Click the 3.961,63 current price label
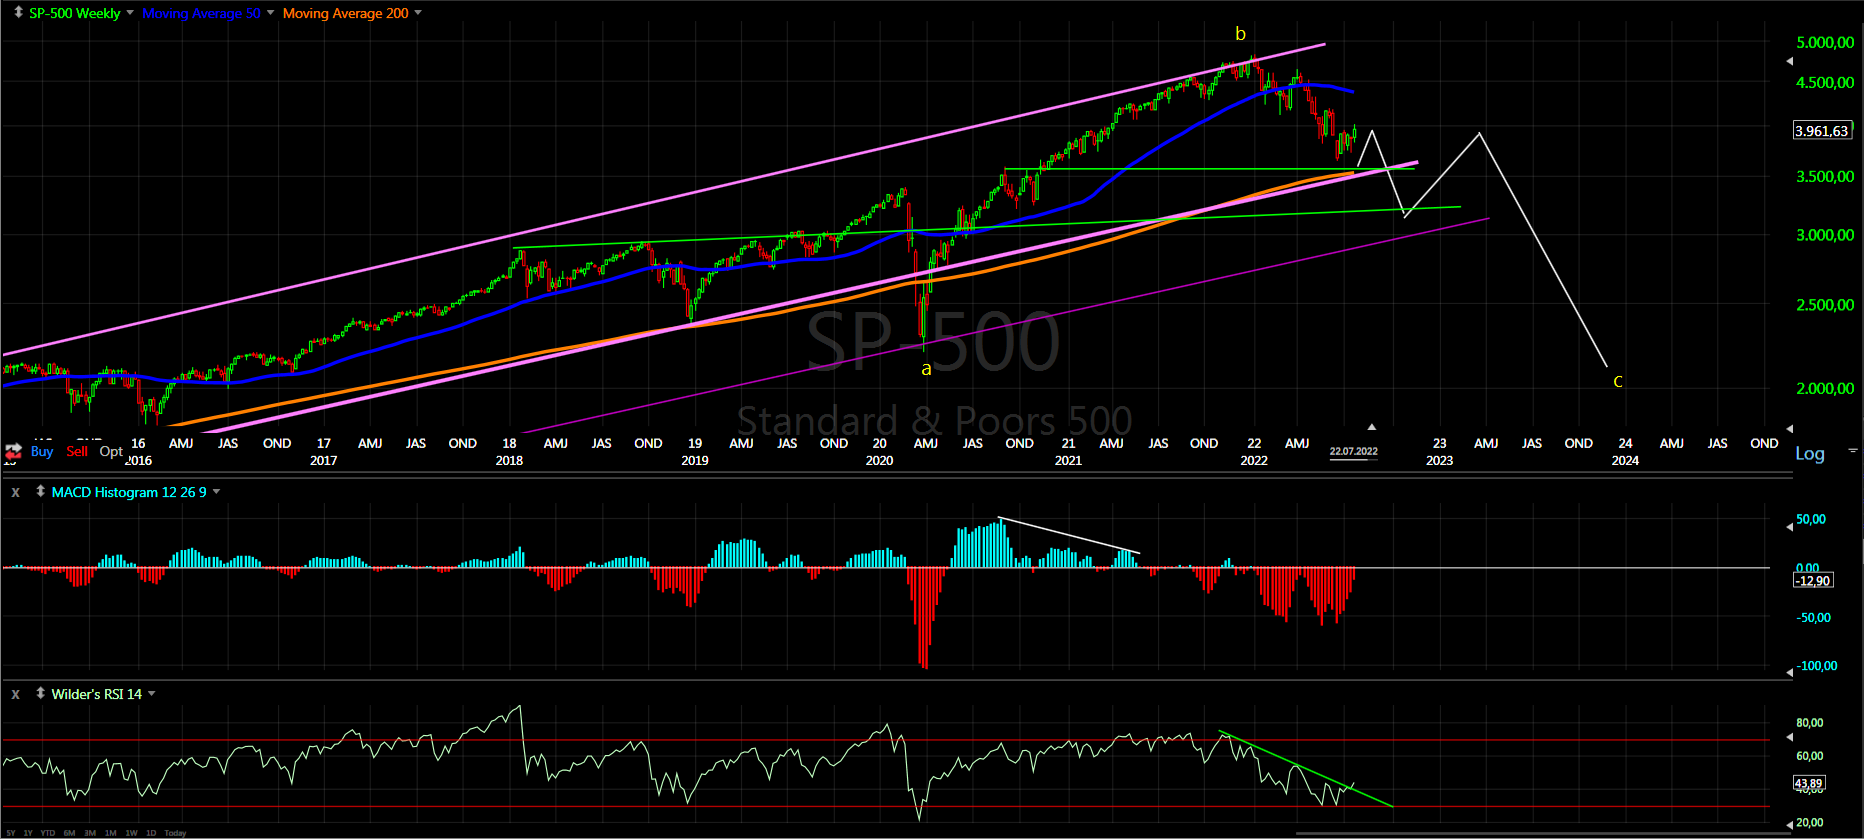 click(1823, 131)
